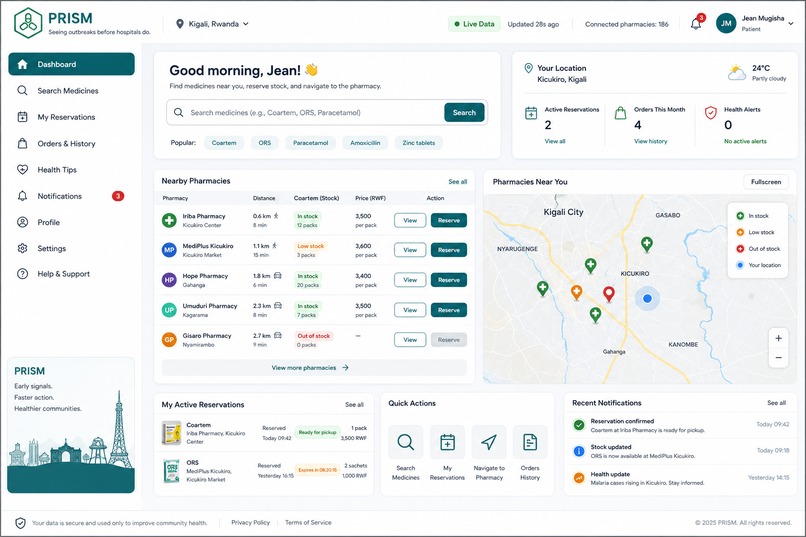Click the HP Hope Pharmacy avatar

(169, 280)
